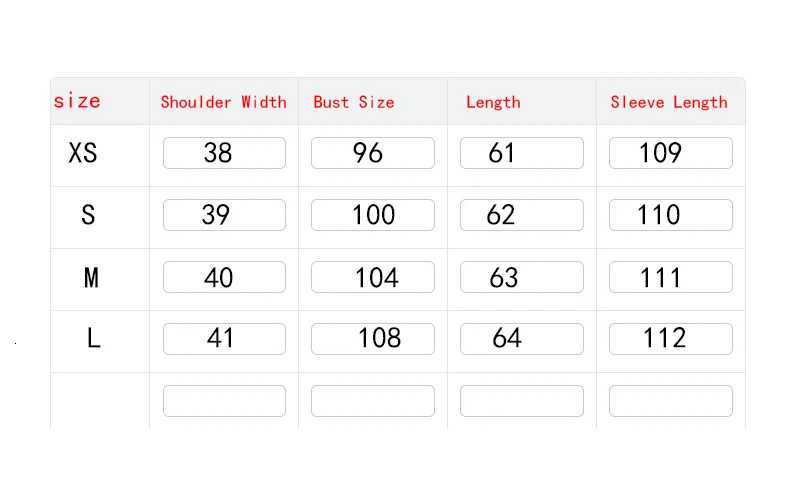This screenshot has height=497, width=800.
Task: Select the S Bust Size field showing 100
Action: (x=372, y=215)
